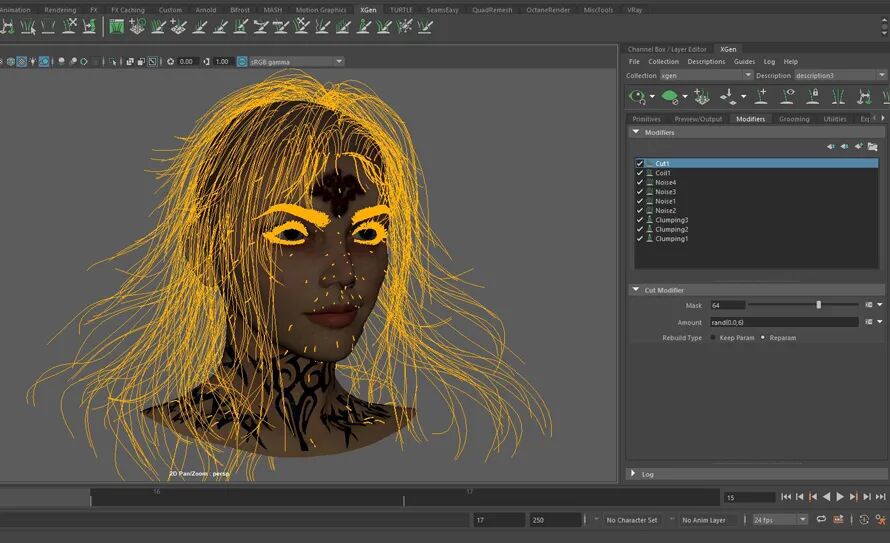
Task: Open the folder icon in Modifiers section
Action: click(872, 147)
